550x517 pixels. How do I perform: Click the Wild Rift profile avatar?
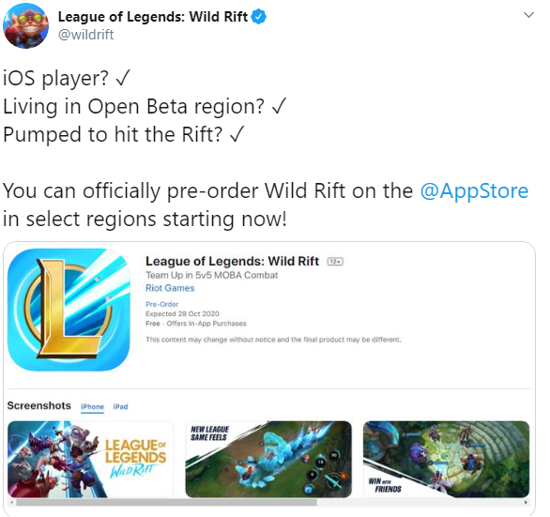[26, 26]
